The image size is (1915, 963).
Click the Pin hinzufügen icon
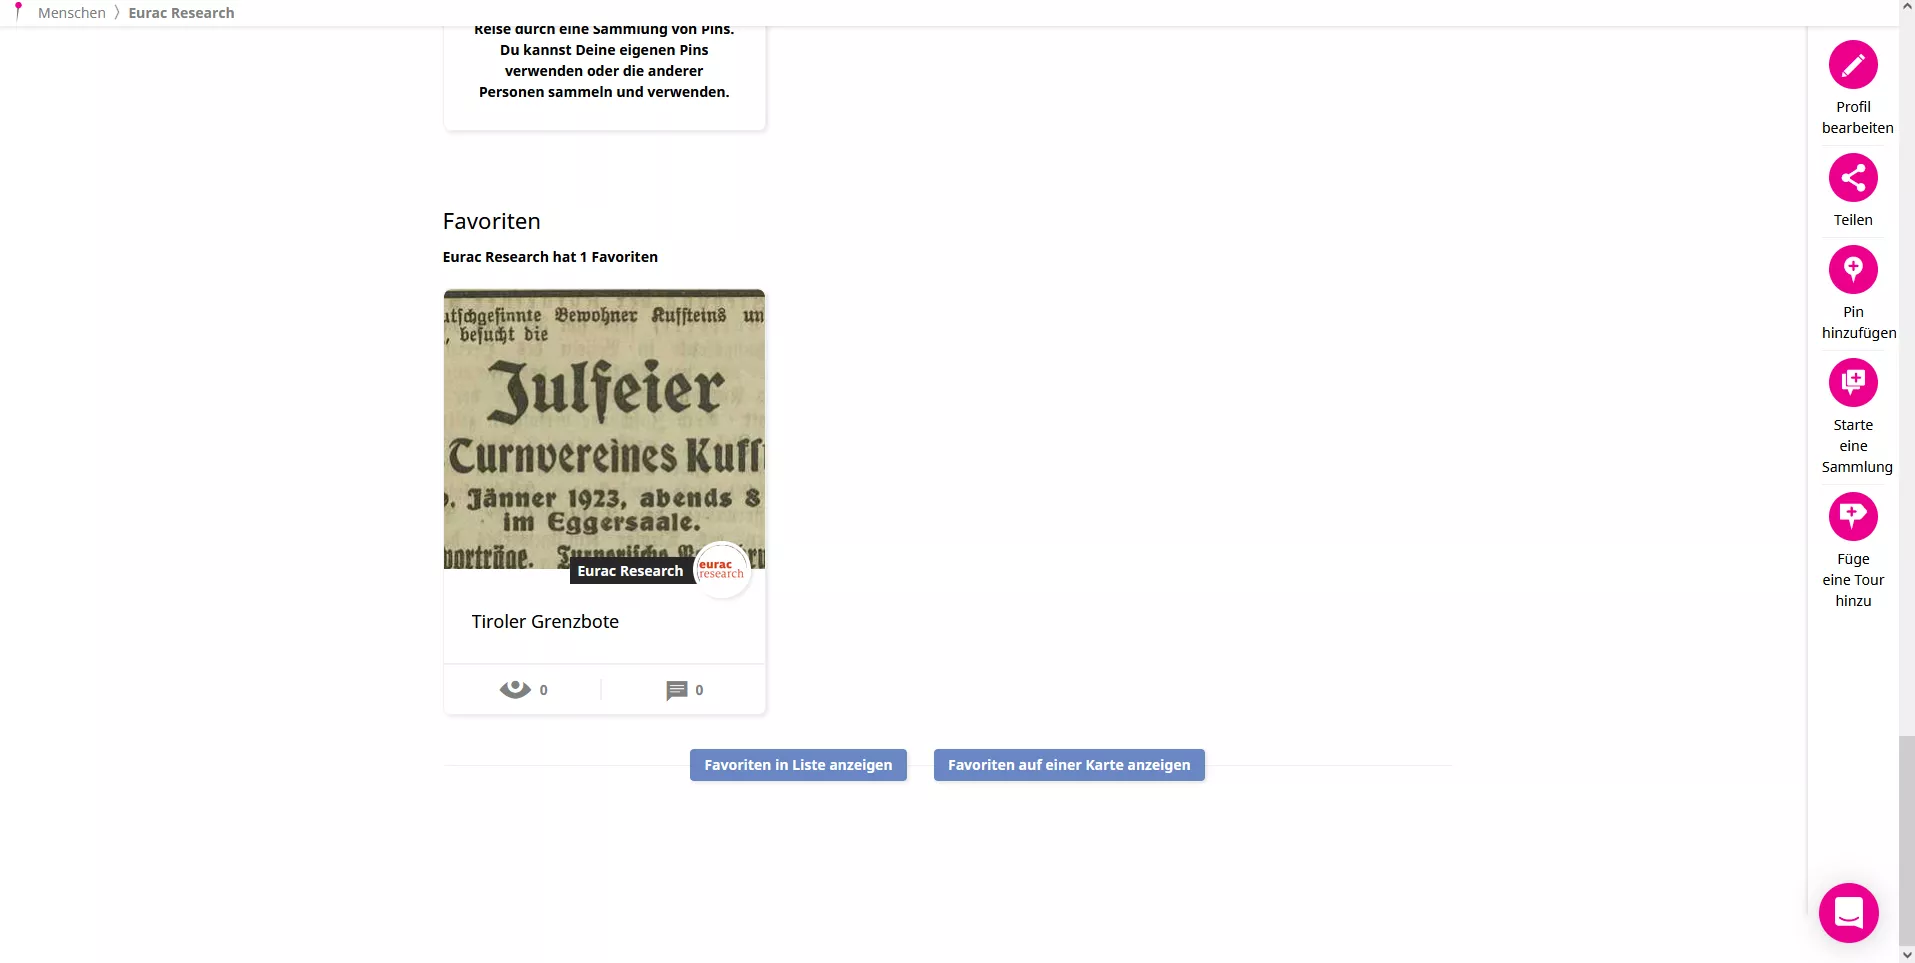coord(1853,269)
